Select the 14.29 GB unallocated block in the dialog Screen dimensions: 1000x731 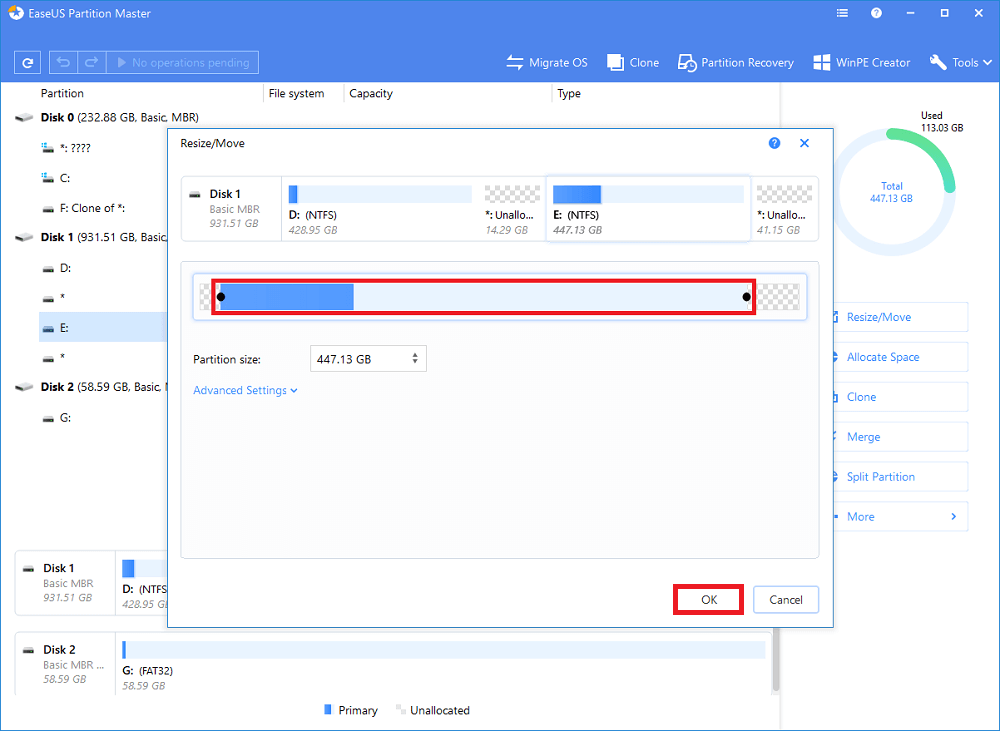click(511, 209)
